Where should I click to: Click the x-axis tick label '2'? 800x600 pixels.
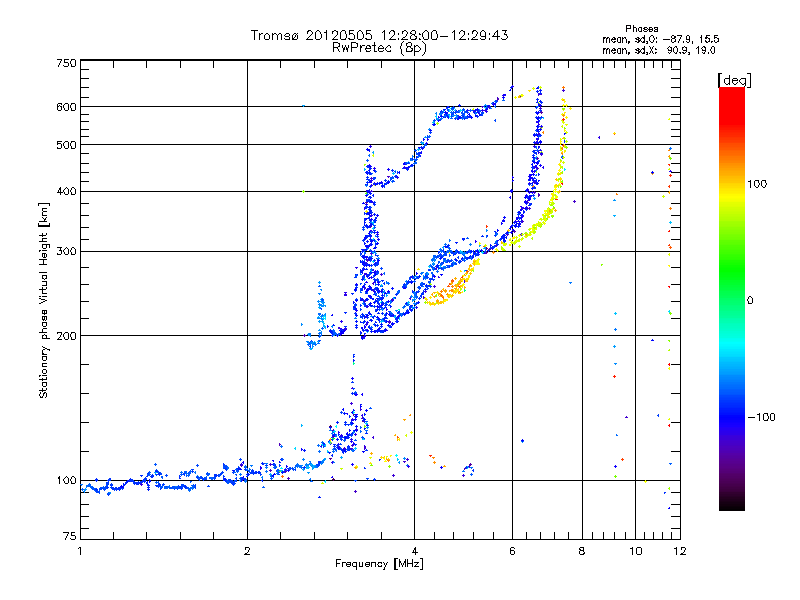[247, 551]
